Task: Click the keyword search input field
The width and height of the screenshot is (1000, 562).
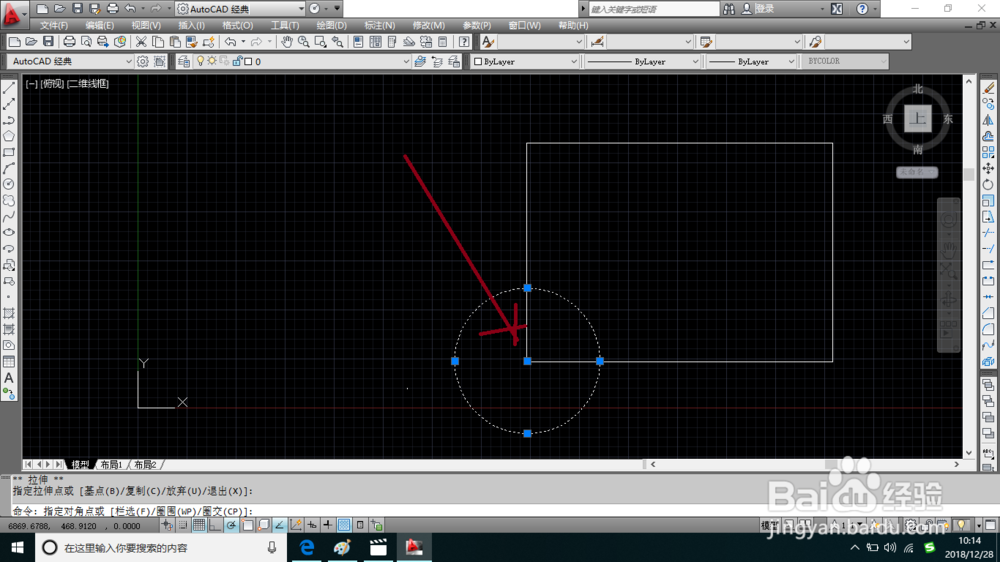Action: (652, 9)
